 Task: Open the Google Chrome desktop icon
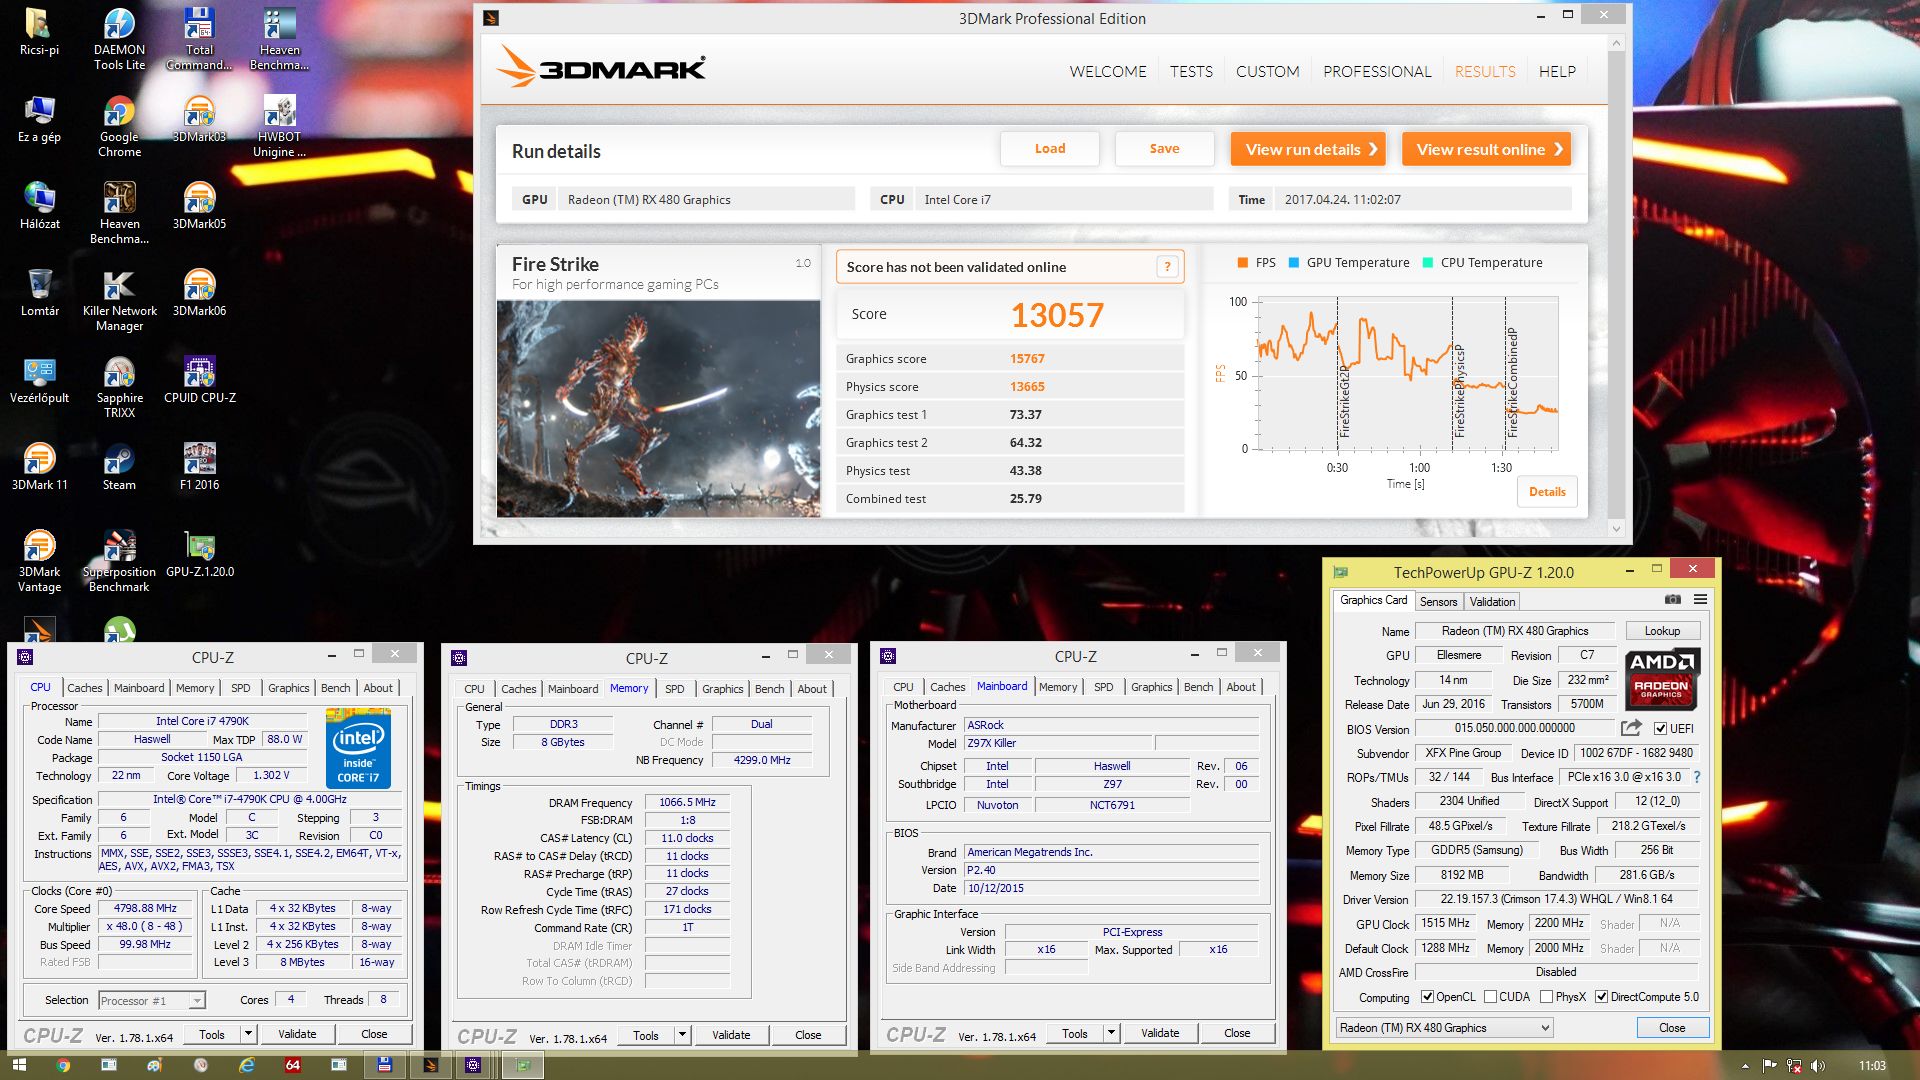[x=119, y=127]
